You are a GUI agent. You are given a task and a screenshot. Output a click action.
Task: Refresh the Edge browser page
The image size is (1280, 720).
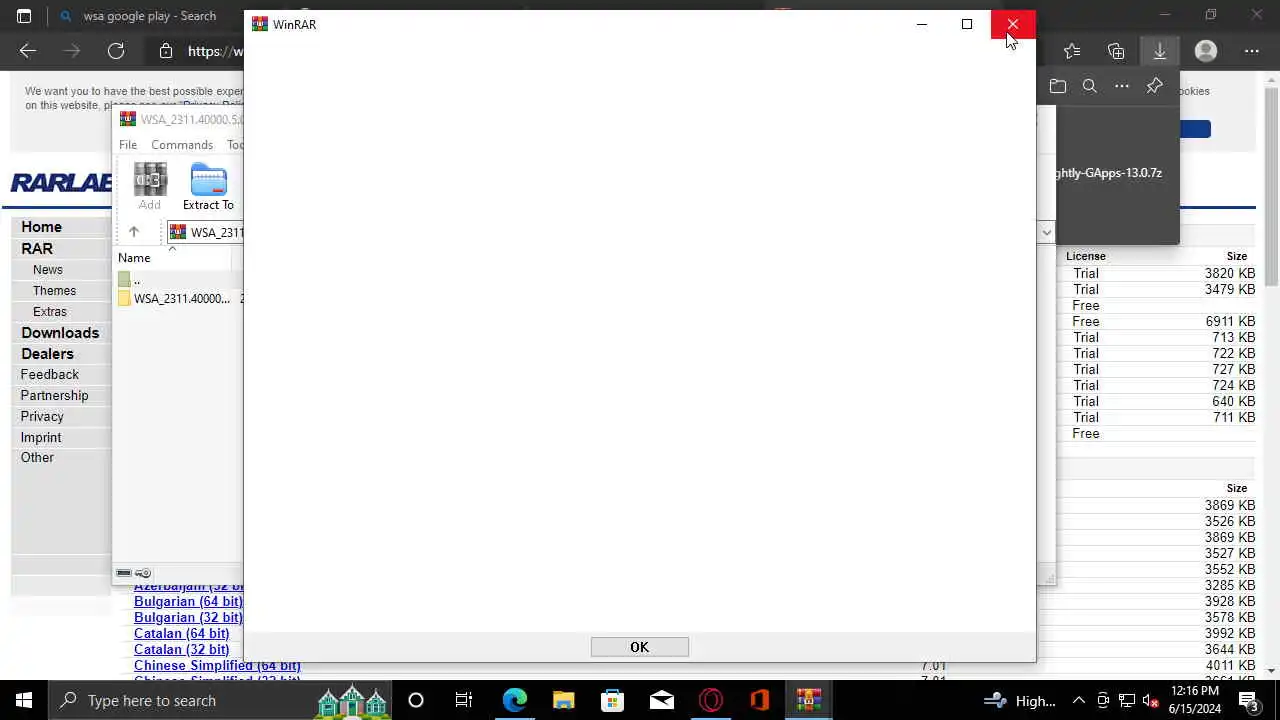(116, 51)
